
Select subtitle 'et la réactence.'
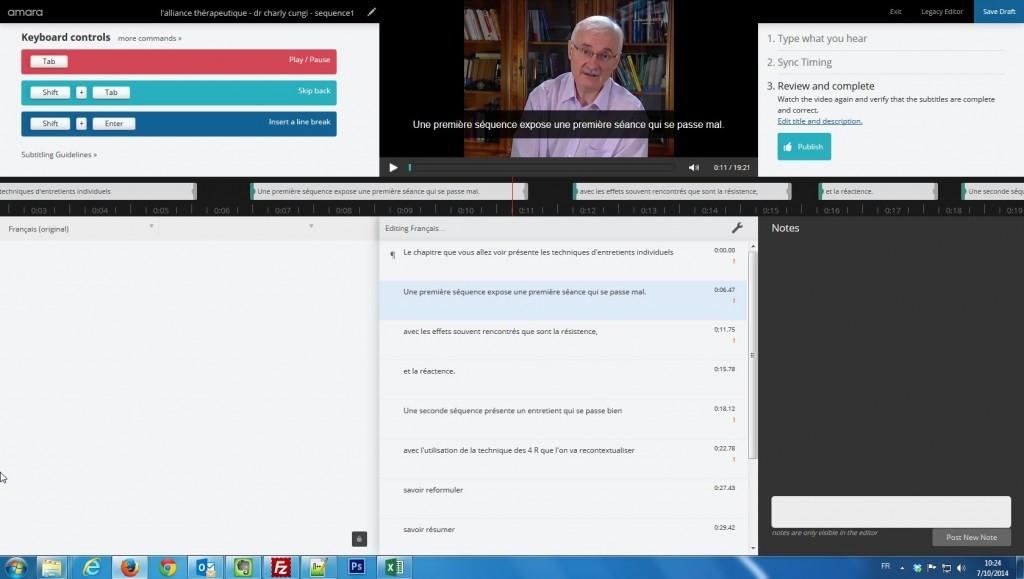tap(563, 379)
